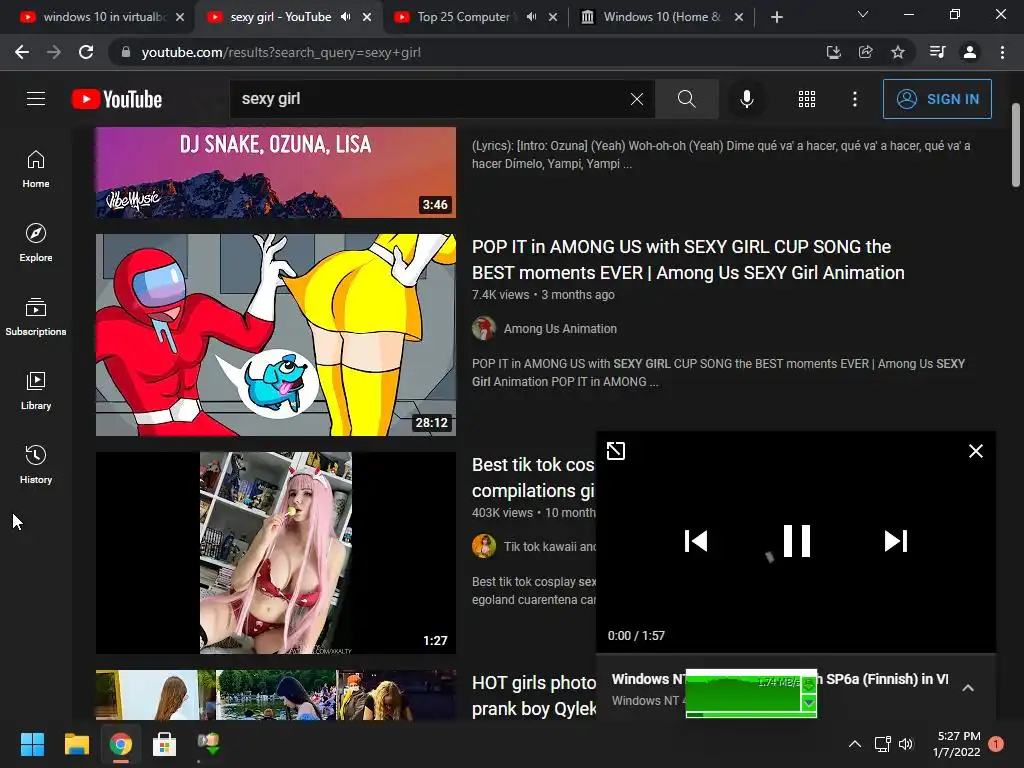Open the YouTube hamburger guide menu
The height and width of the screenshot is (768, 1024).
click(36, 99)
